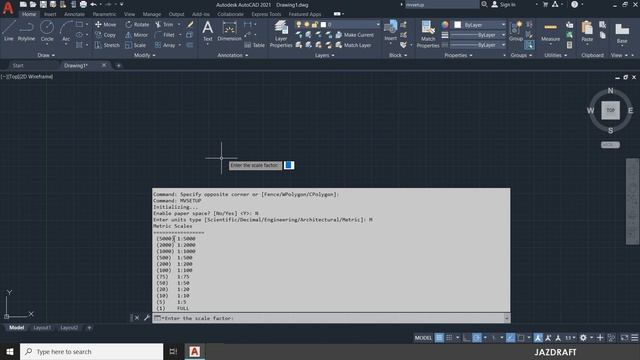Insert a Table from Annotation panel
This screenshot has width=640, height=360.
255,45
